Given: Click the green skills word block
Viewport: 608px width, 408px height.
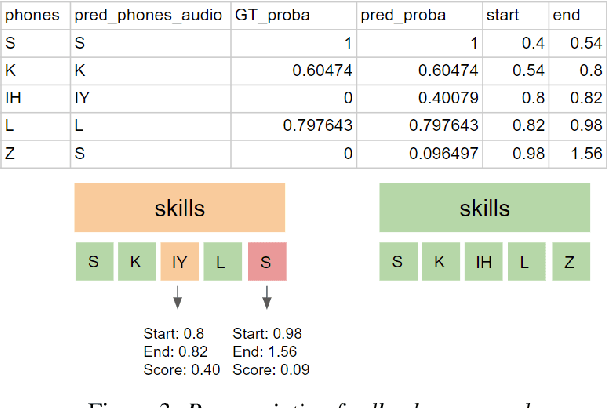Looking at the screenshot, I should tap(483, 209).
